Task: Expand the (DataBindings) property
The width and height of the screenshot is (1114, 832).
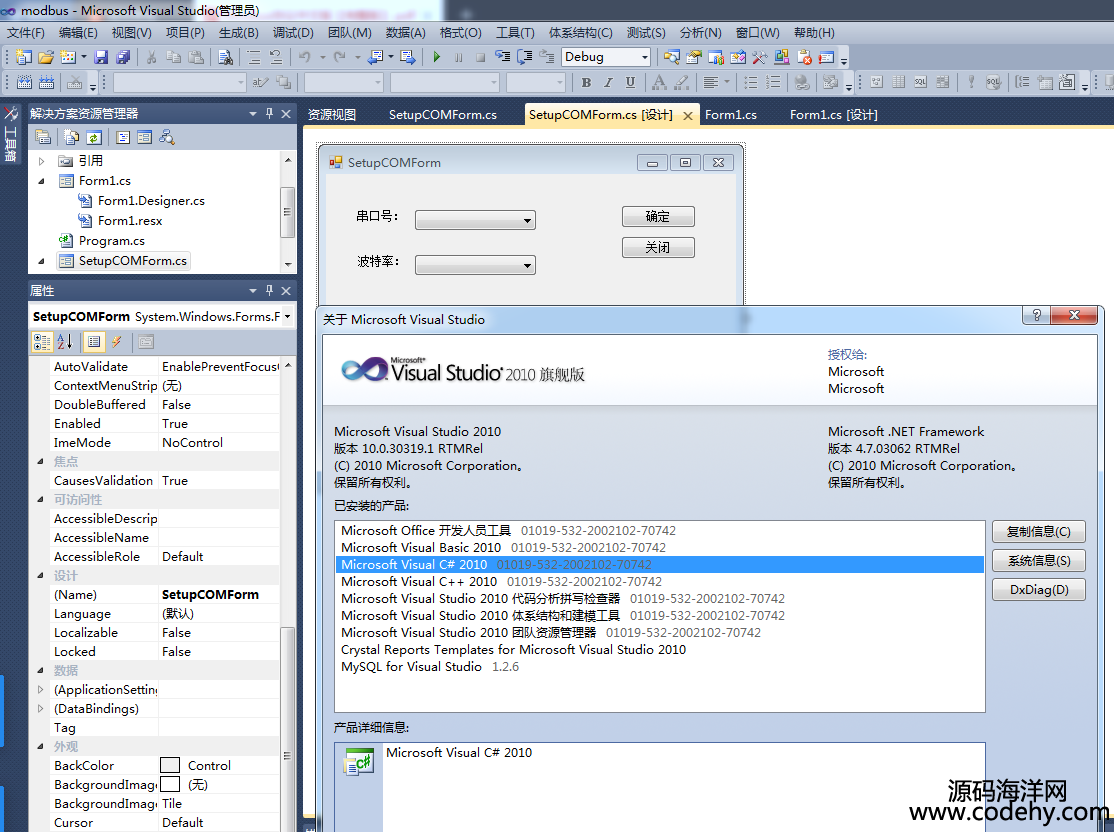Action: point(40,708)
